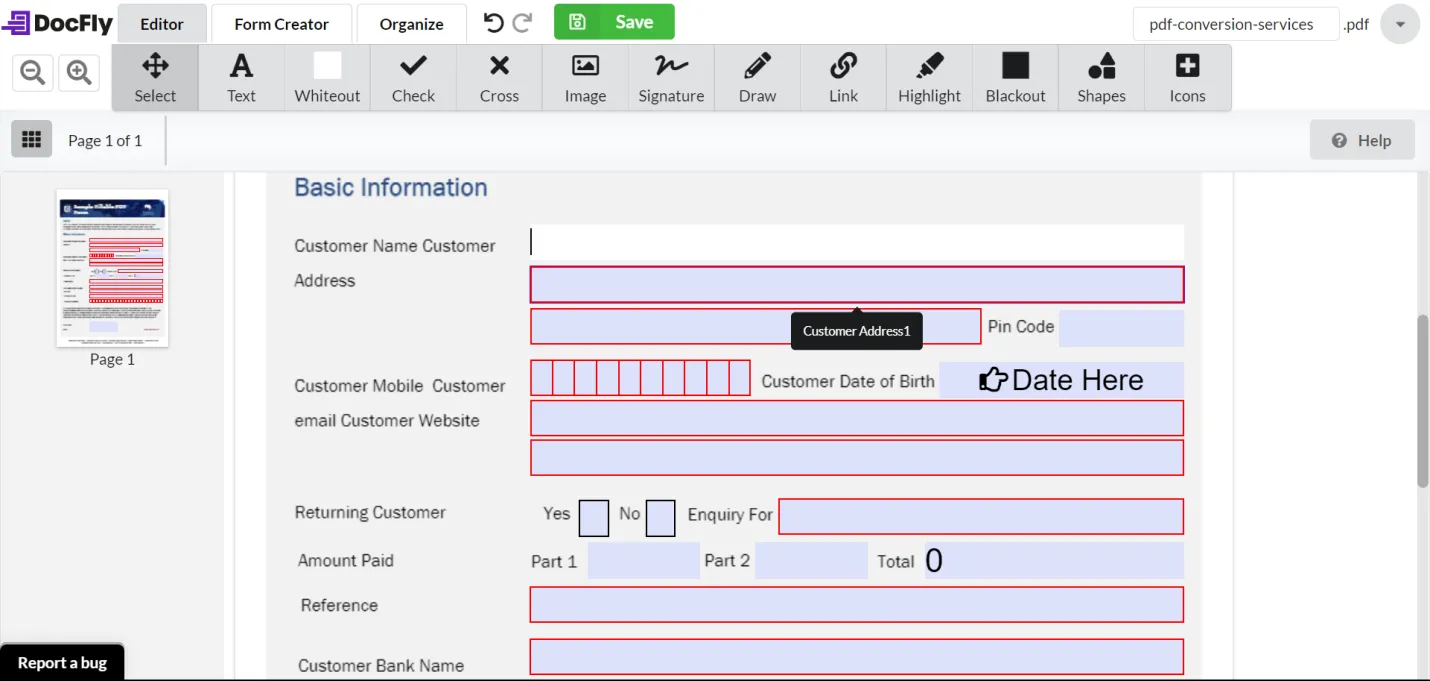Select the Check mark tool
Screen dimensions: 1430x681
pyautogui.click(x=413, y=77)
